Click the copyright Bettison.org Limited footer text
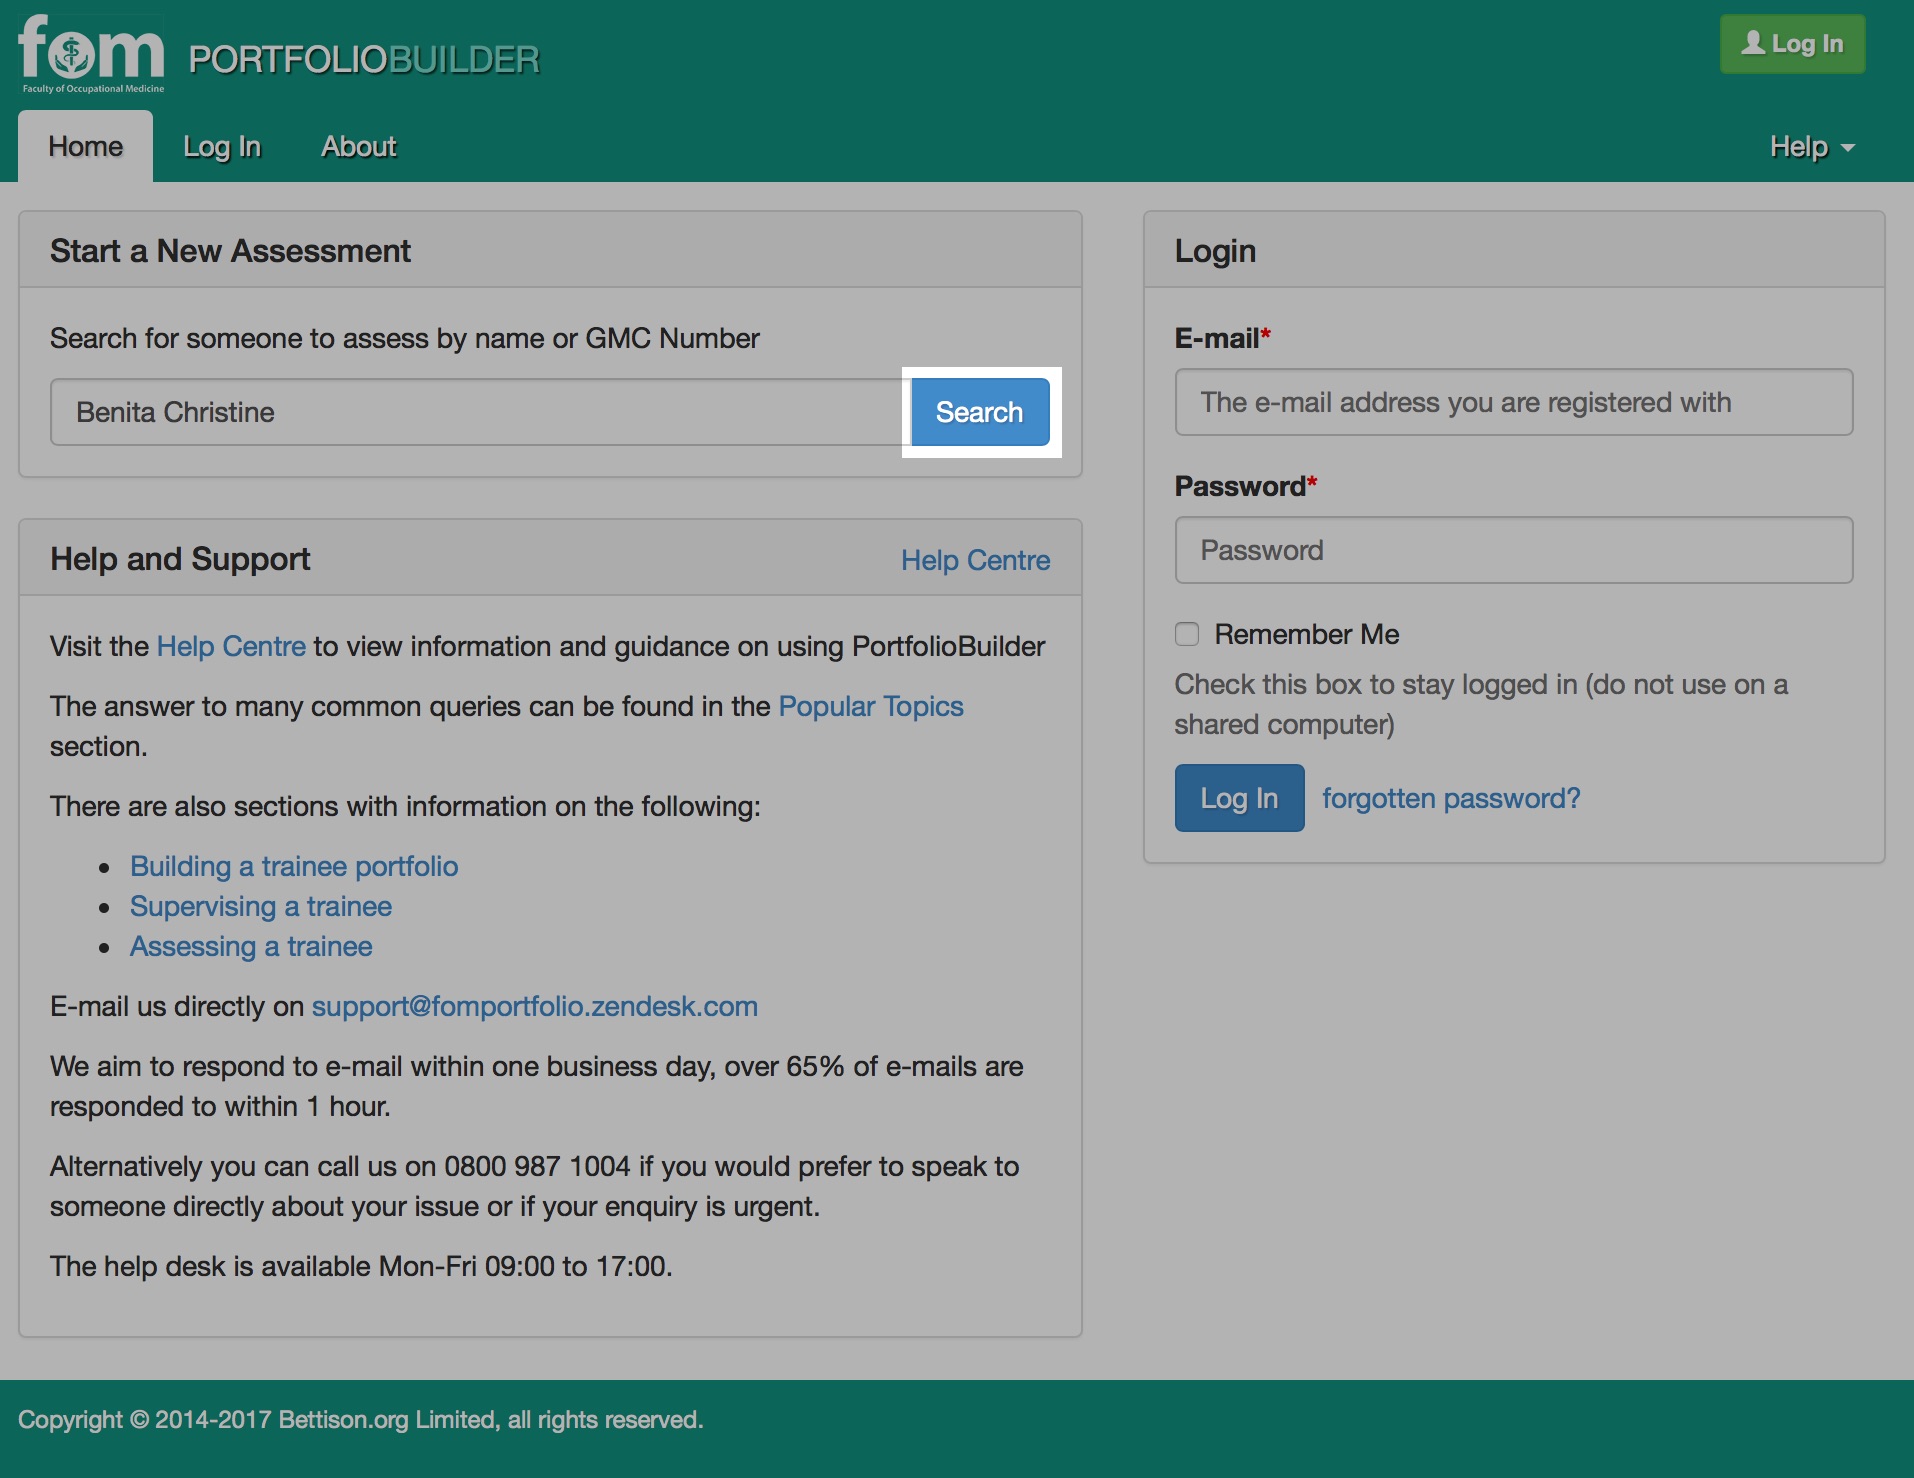Viewport: 1914px width, 1478px height. coord(361,1420)
